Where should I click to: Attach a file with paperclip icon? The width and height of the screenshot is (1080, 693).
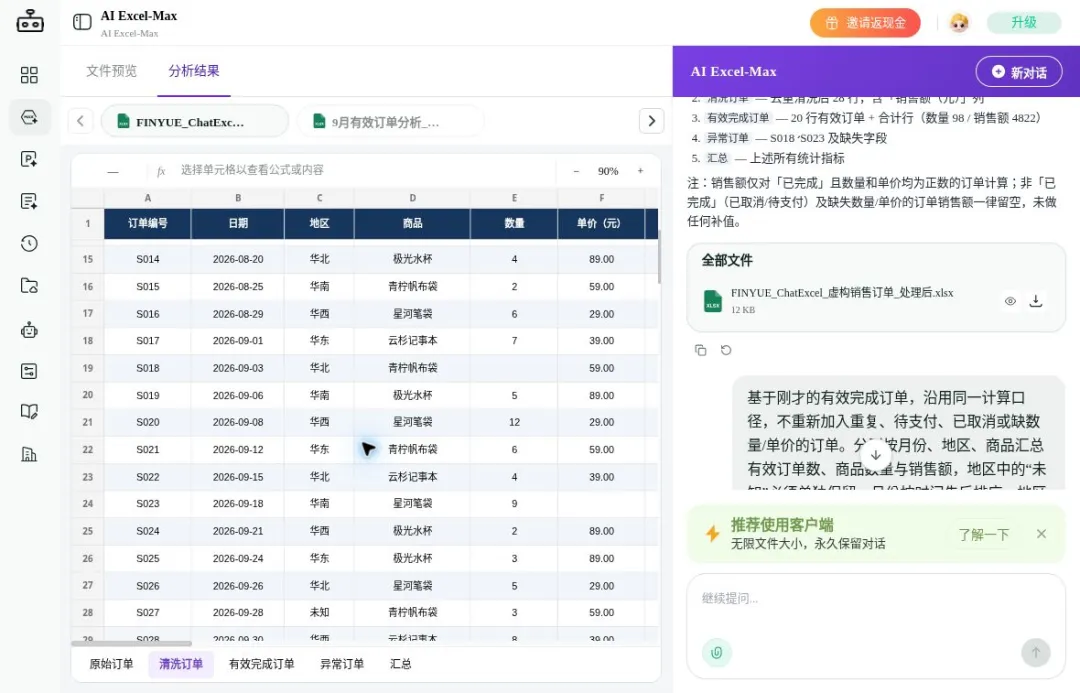(716, 652)
